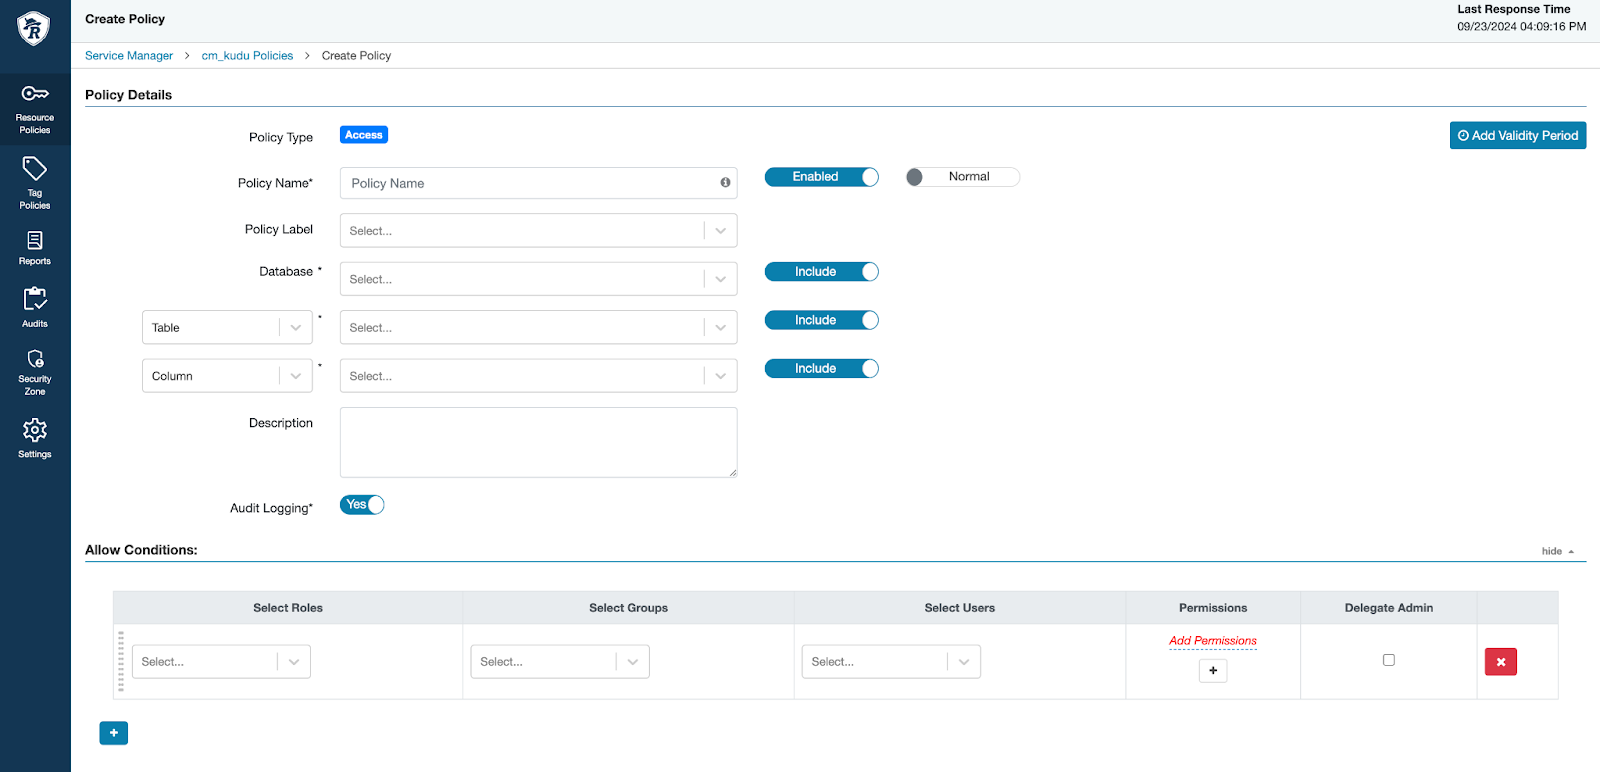
Task: Navigate to Service Manager breadcrumb
Action: (x=129, y=56)
